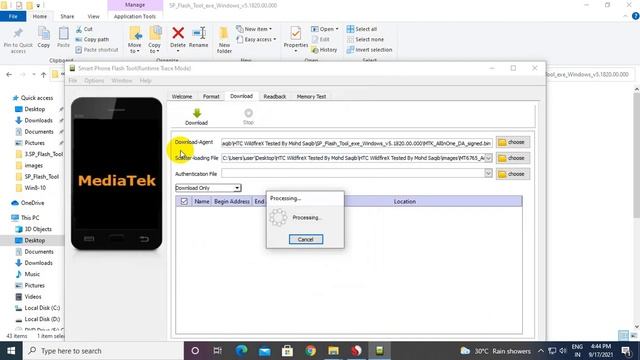The width and height of the screenshot is (640, 360).
Task: Click the Explorer Back arrow
Action: pos(9,75)
